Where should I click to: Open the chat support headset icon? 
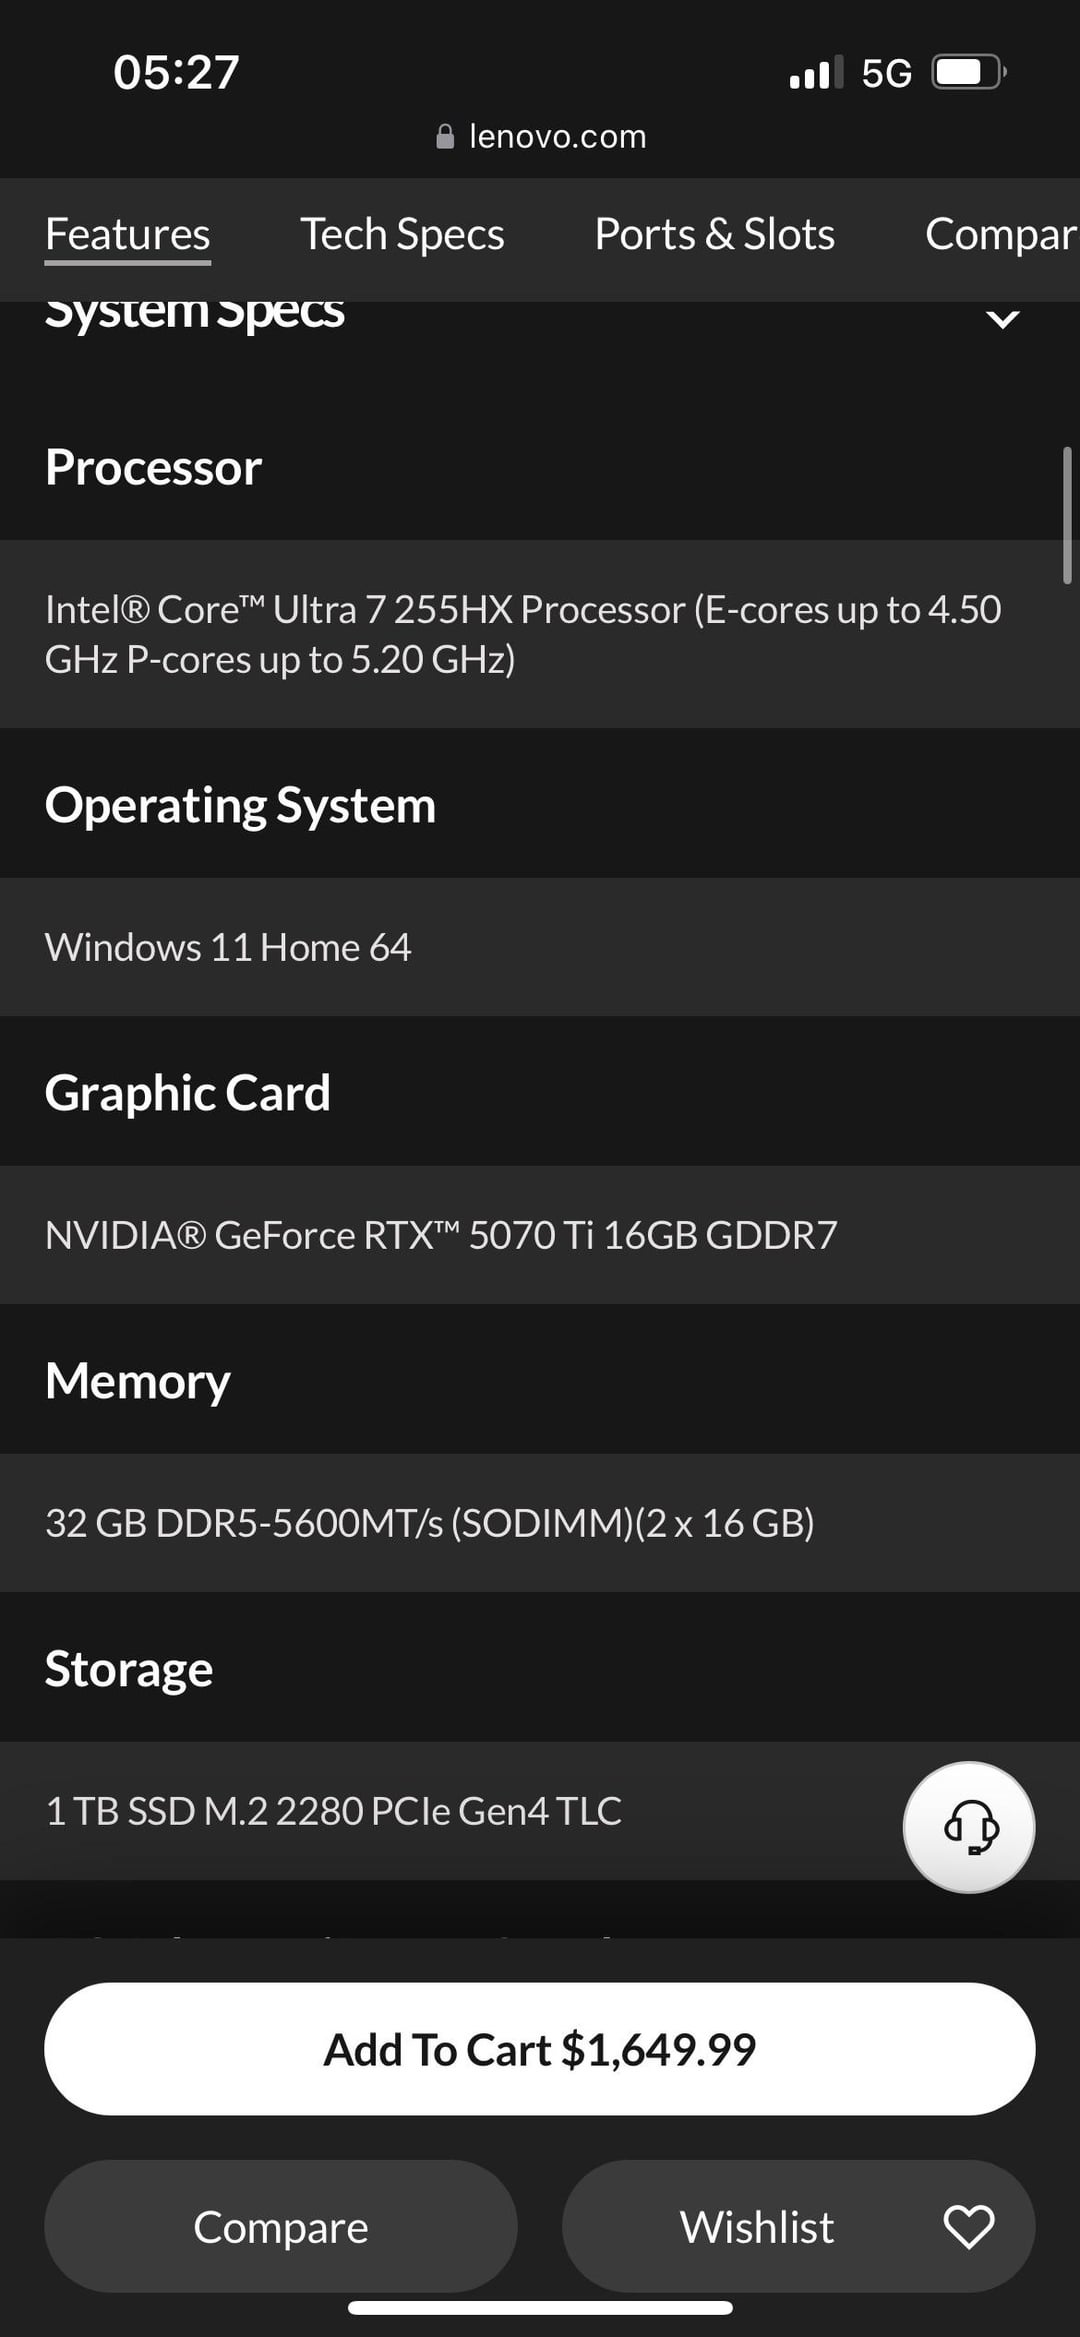point(969,1827)
